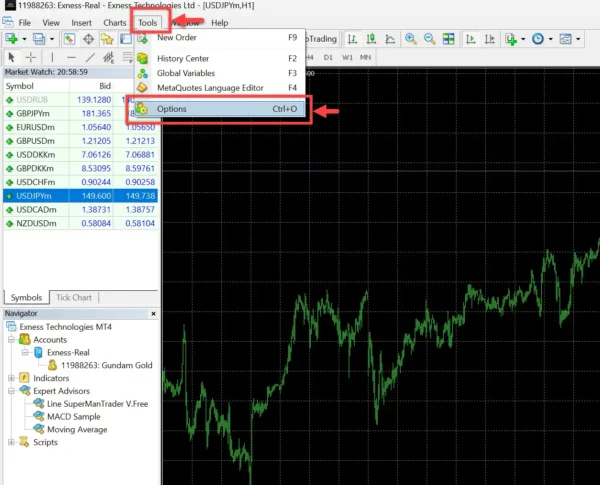The width and height of the screenshot is (600, 485).
Task: Select the GBPJPYm row in Market Watch
Action: coord(80,113)
